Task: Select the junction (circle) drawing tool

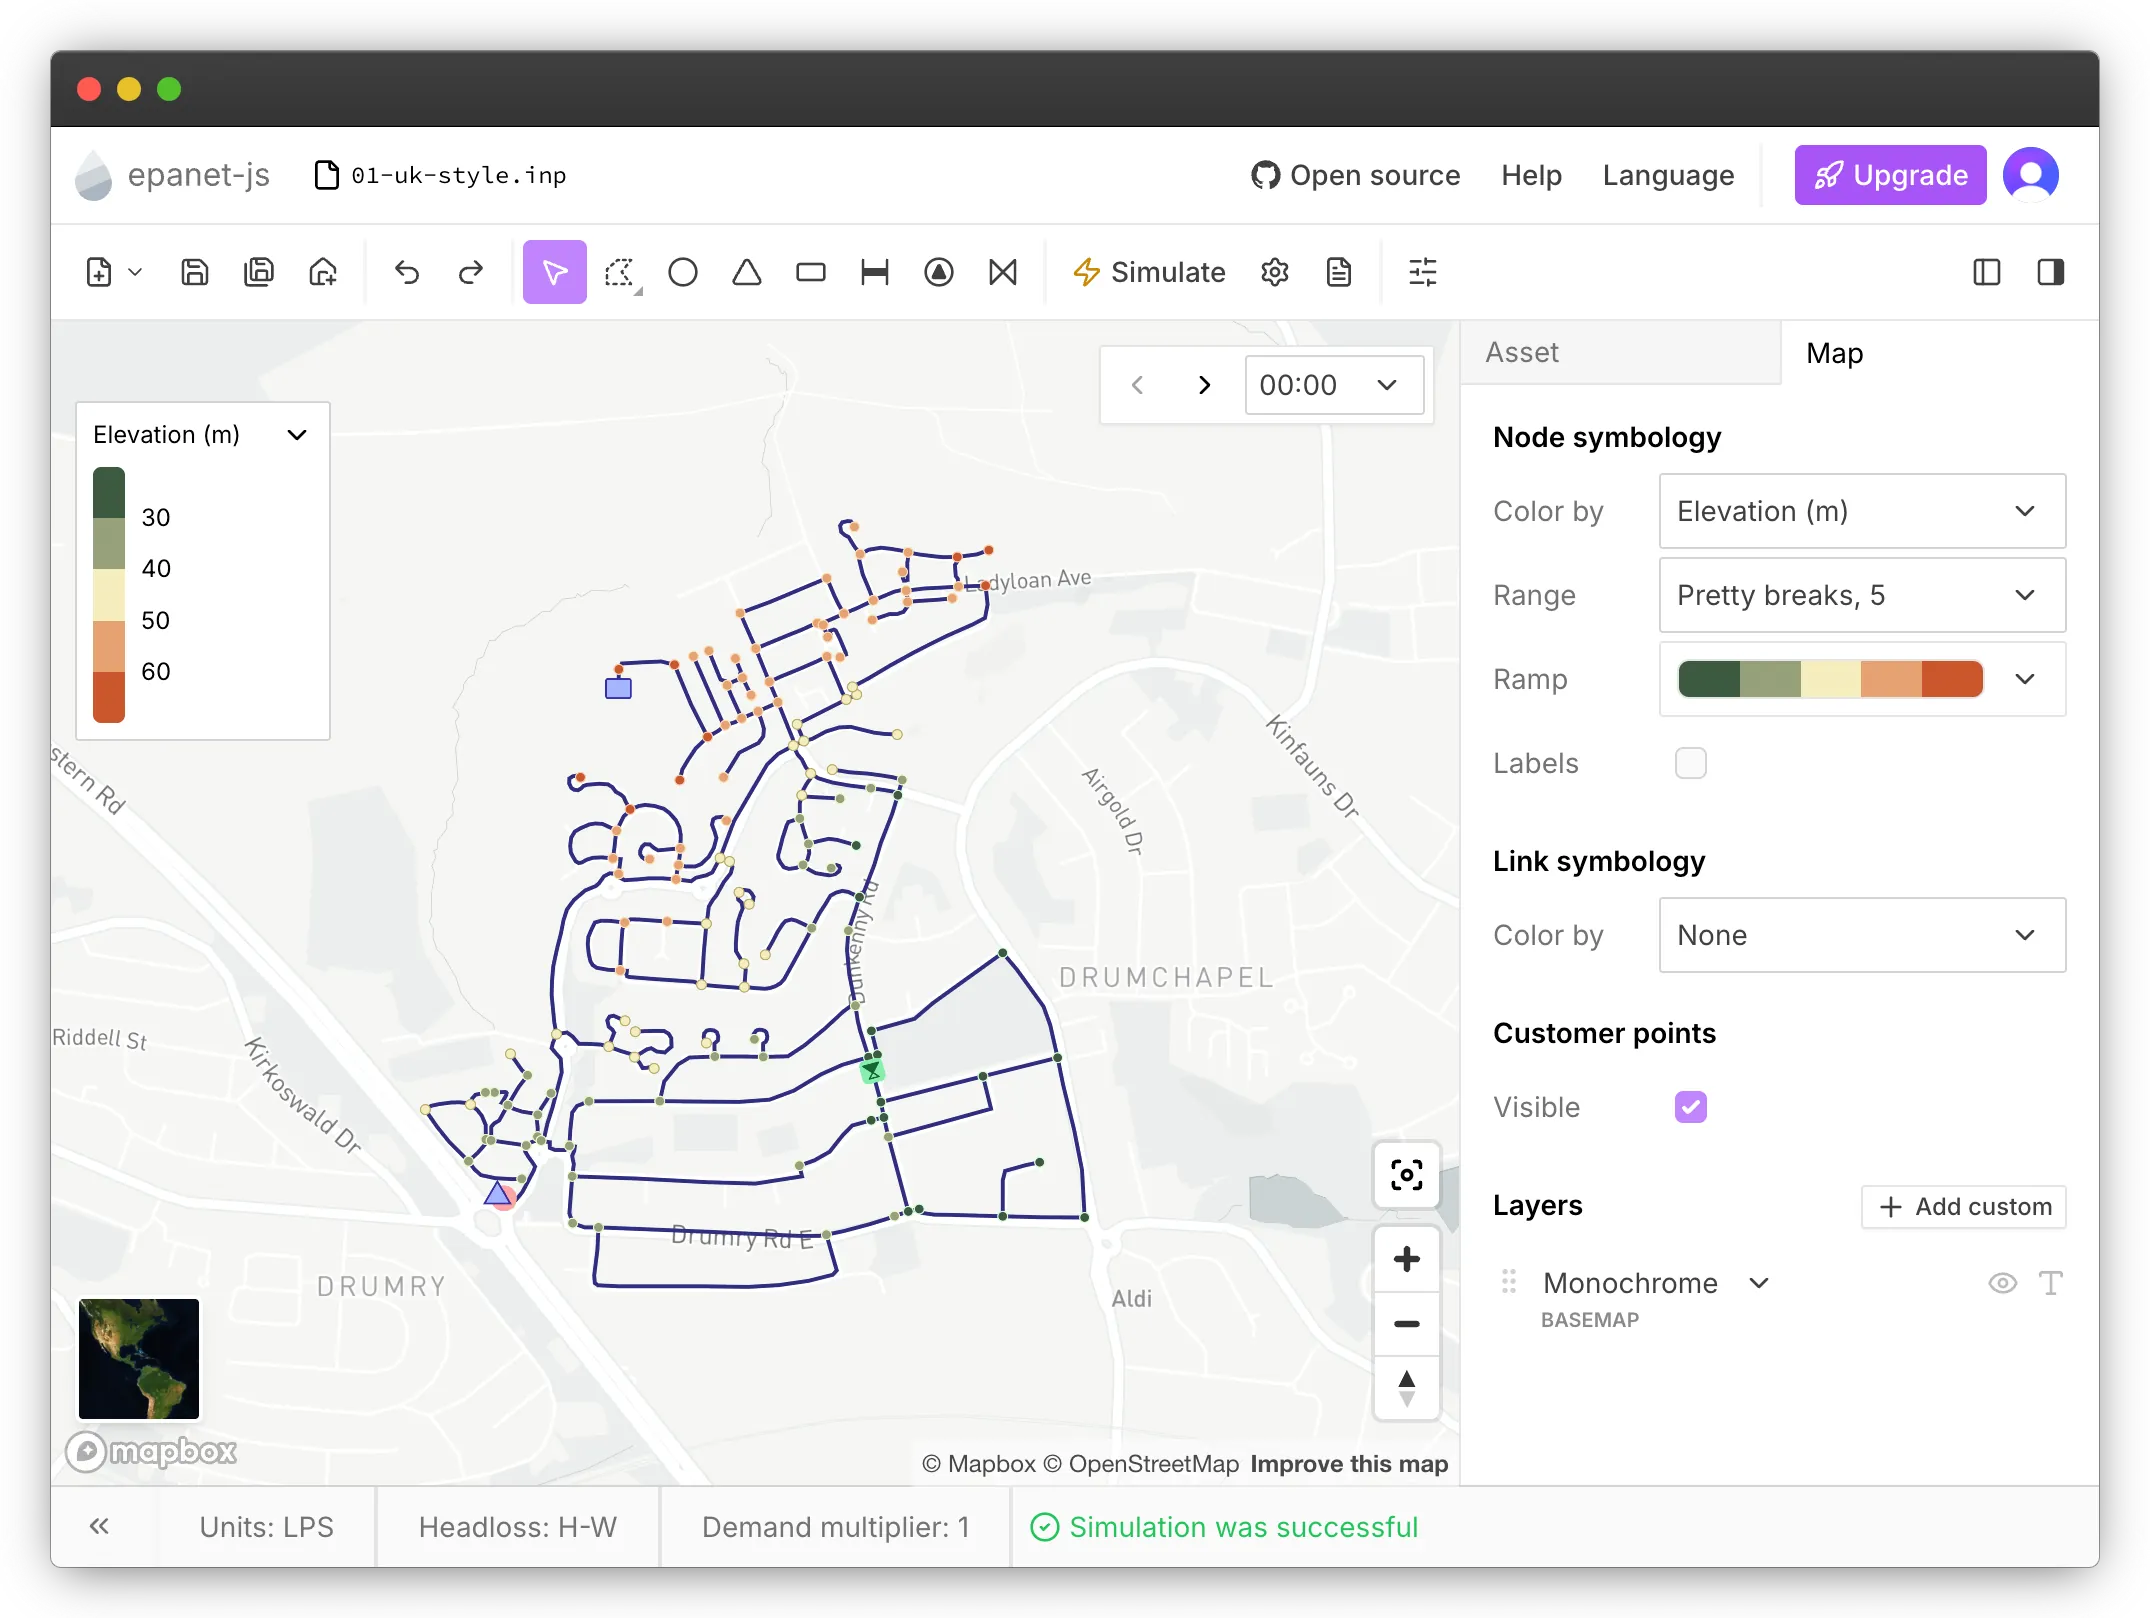Action: pos(682,272)
